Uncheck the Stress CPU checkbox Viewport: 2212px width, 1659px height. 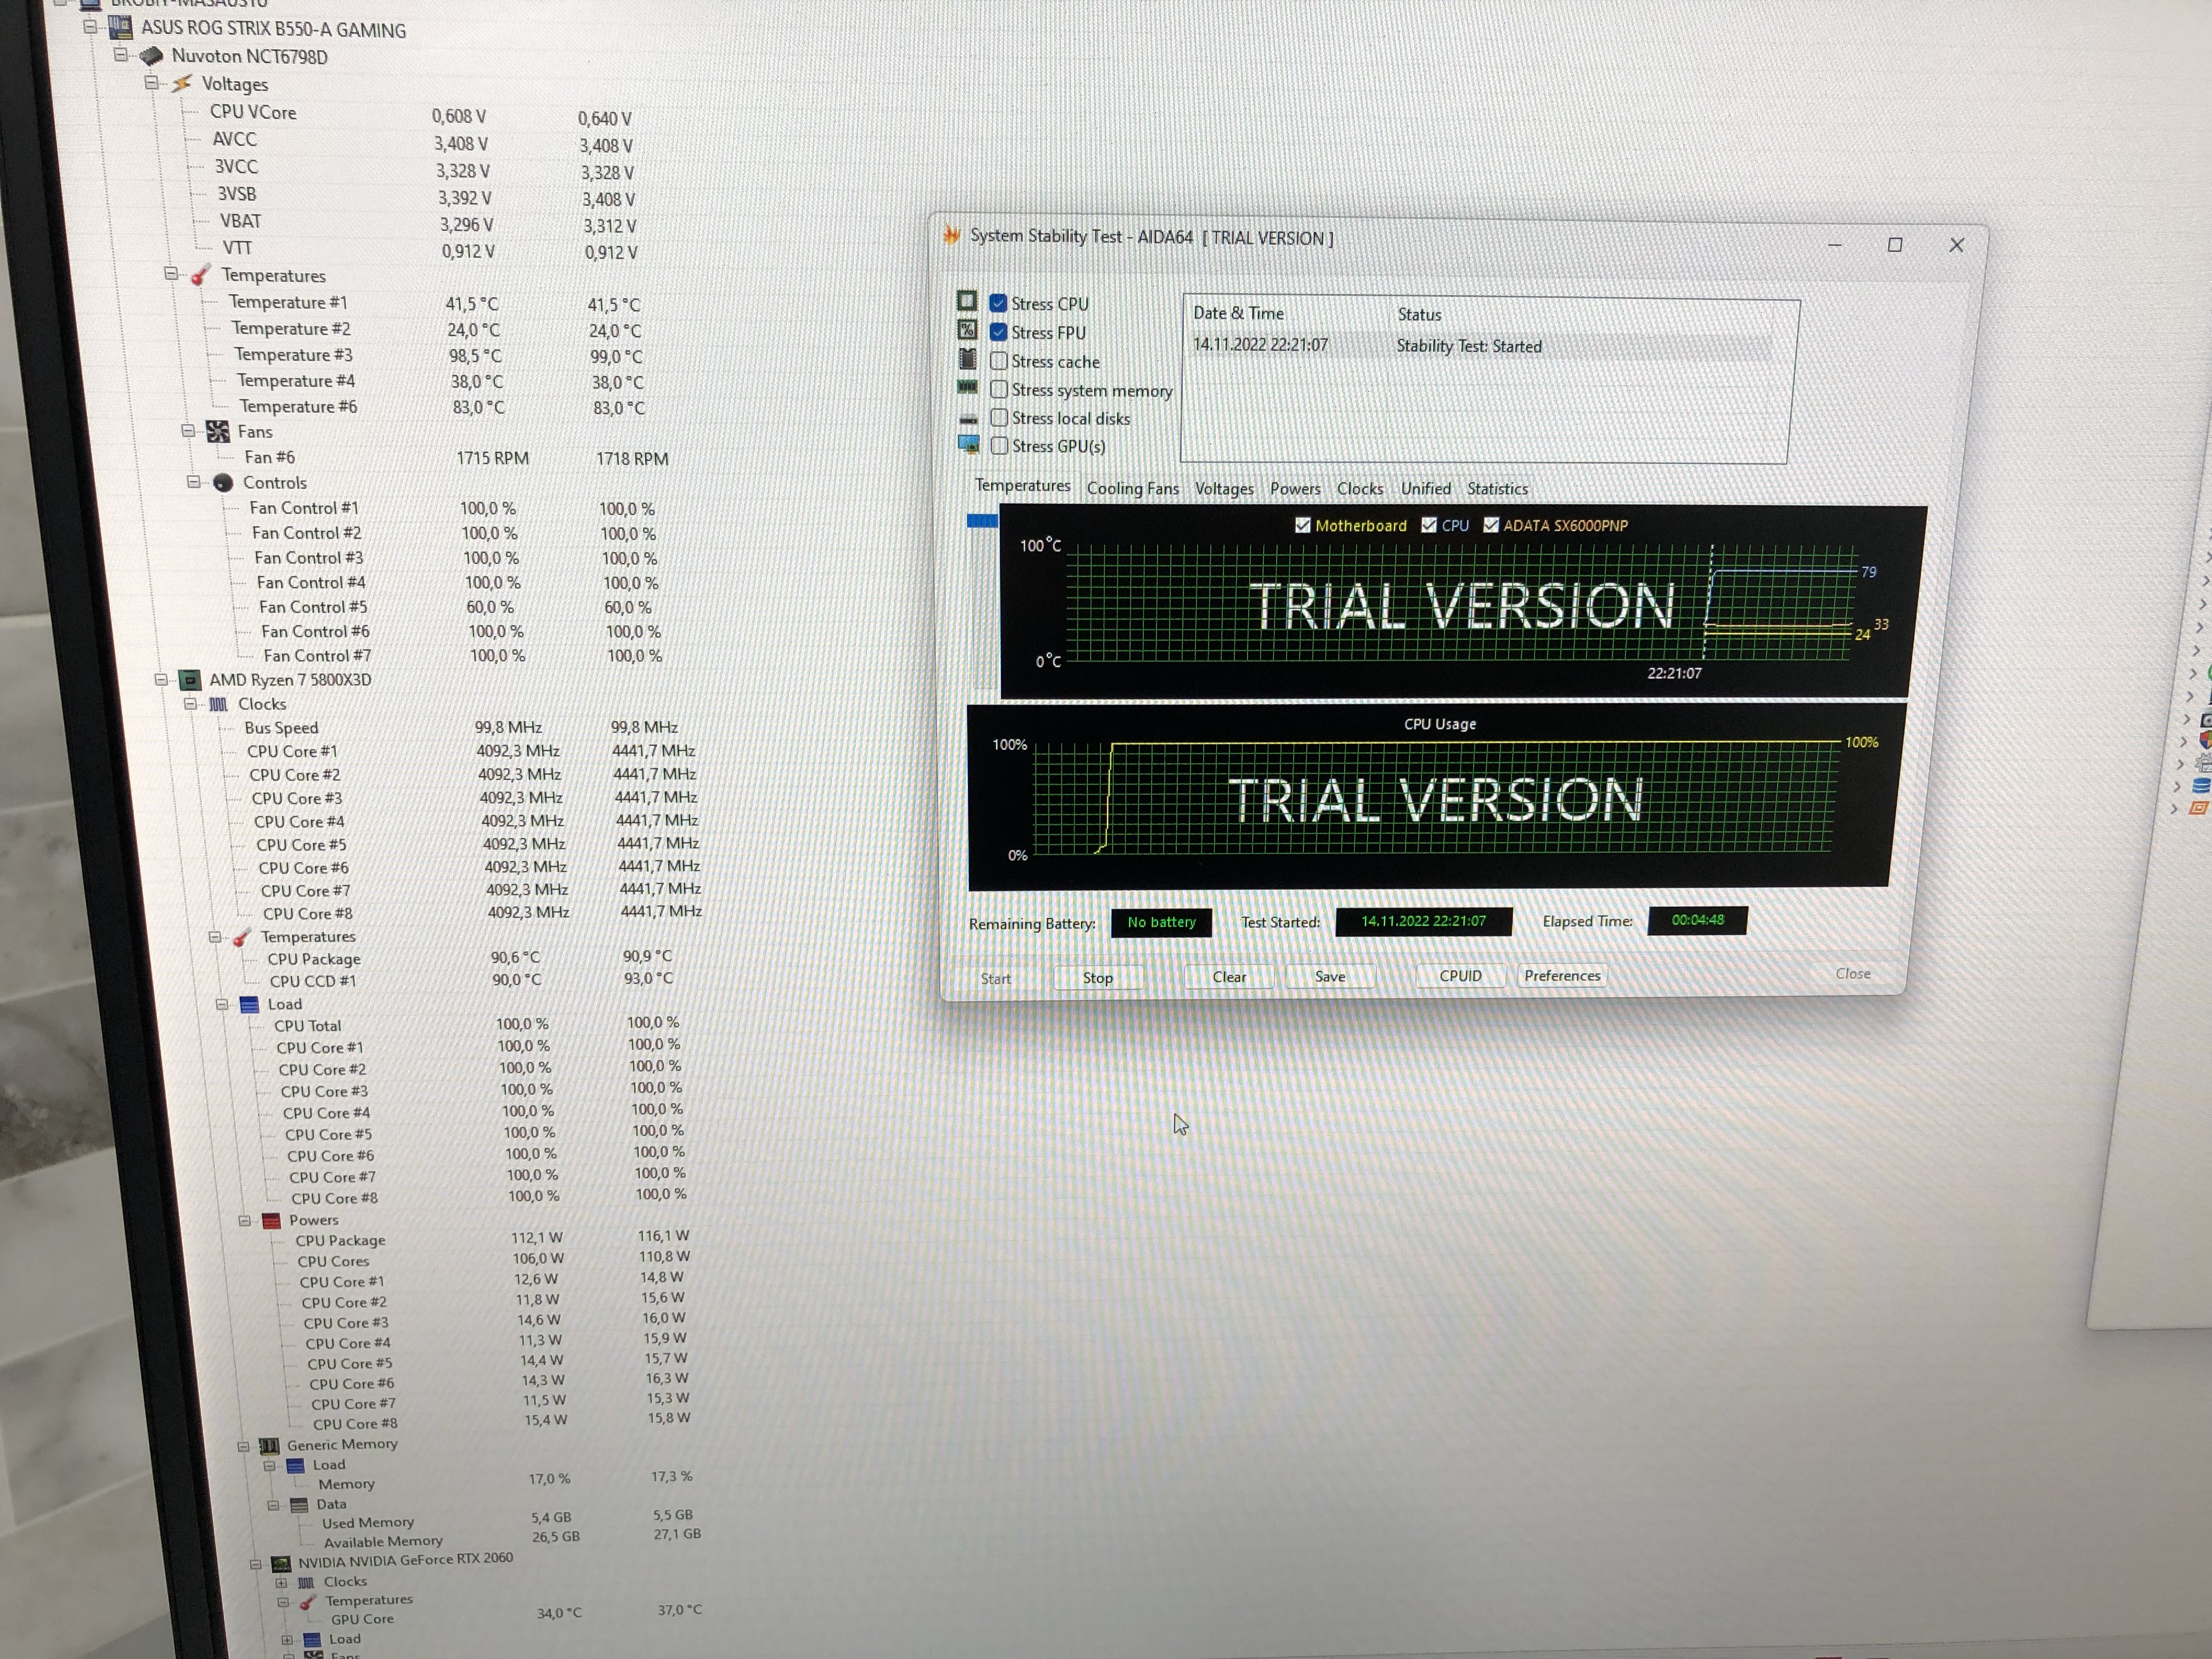[997, 302]
